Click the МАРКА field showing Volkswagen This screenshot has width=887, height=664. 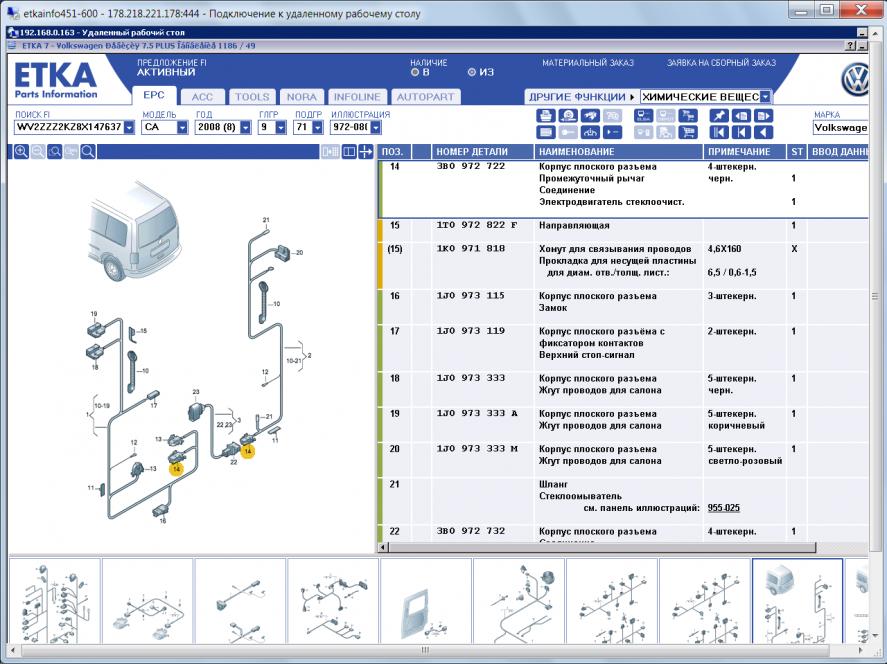point(840,128)
